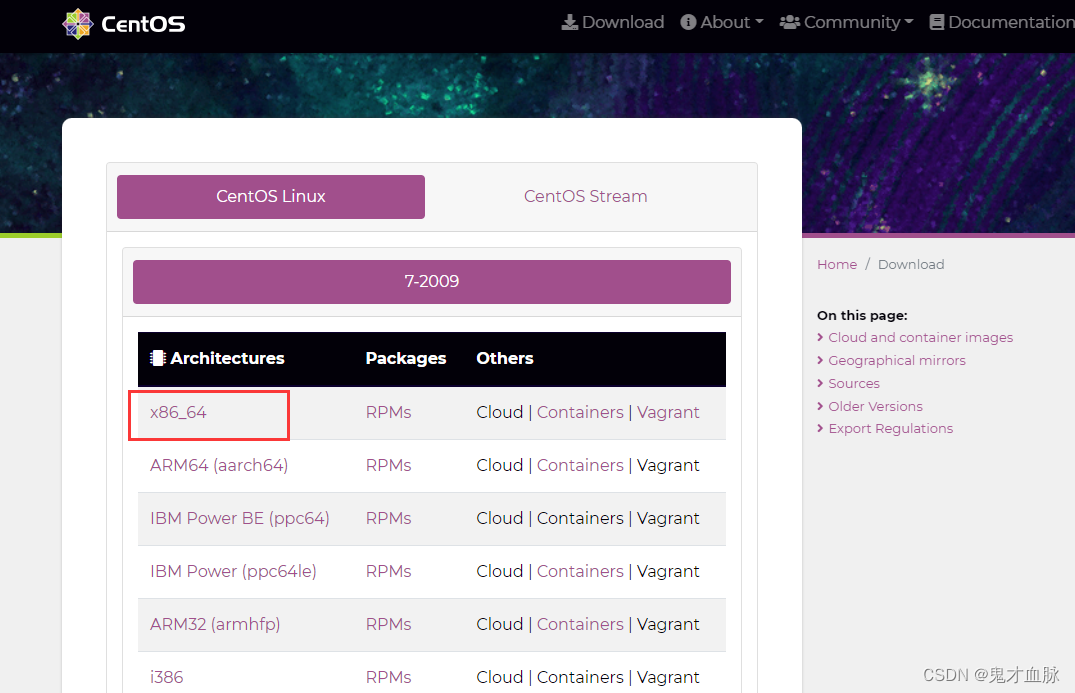Open the Export Regulations link
This screenshot has height=693, width=1075.
click(x=891, y=428)
